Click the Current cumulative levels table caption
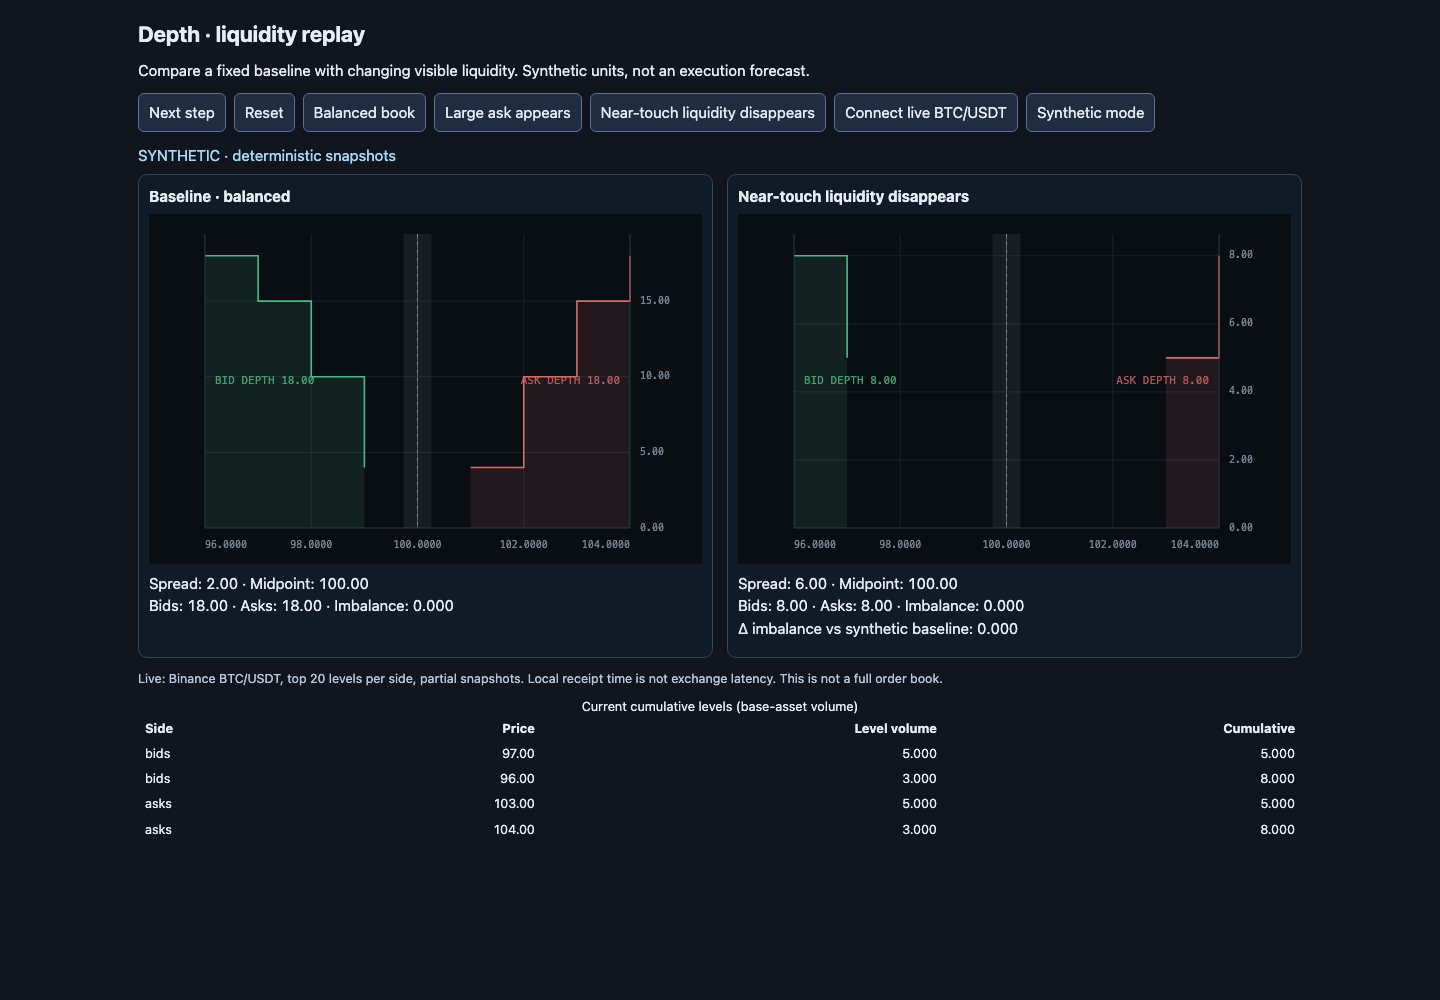The height and width of the screenshot is (1000, 1440). tap(720, 707)
